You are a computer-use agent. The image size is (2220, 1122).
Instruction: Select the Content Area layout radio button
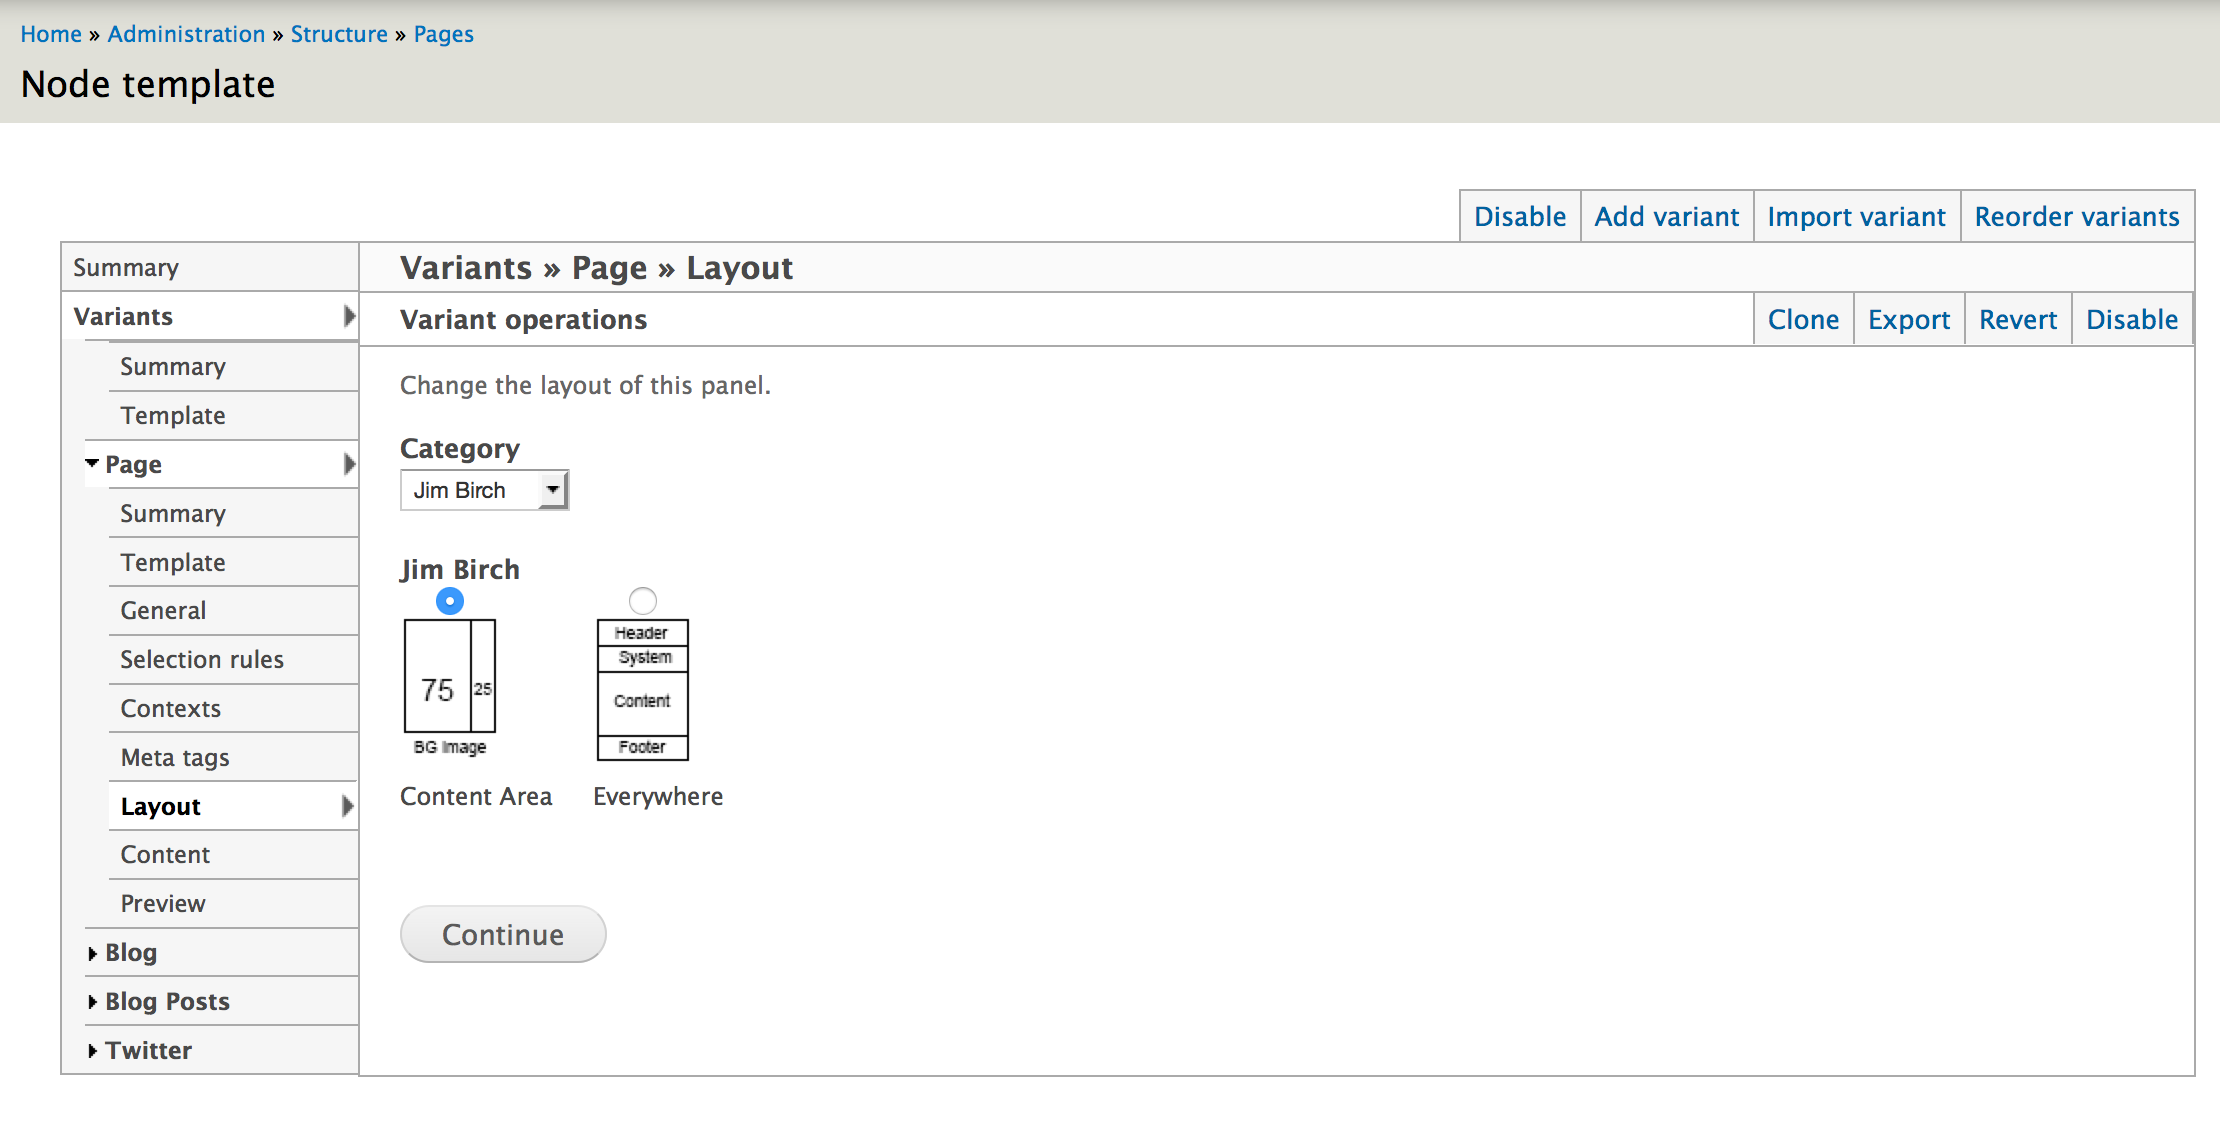pyautogui.click(x=449, y=601)
